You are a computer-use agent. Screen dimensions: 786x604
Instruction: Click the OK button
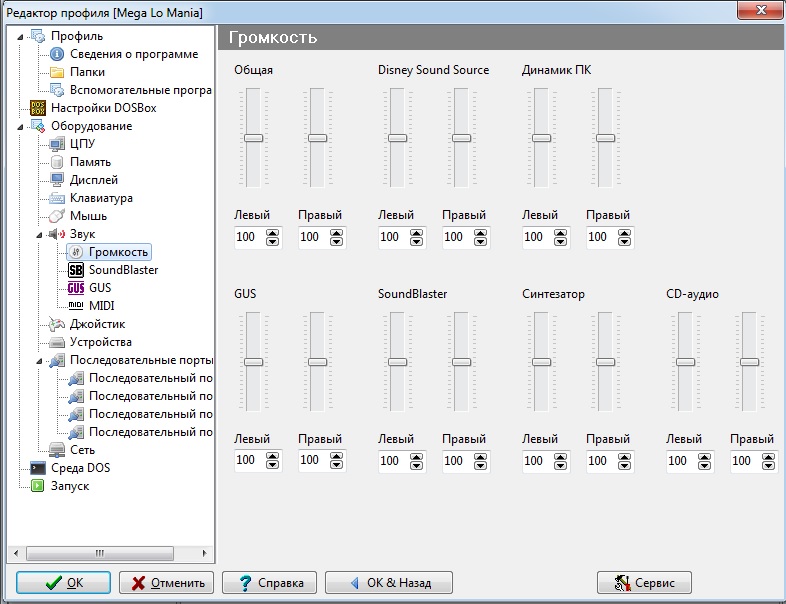63,582
